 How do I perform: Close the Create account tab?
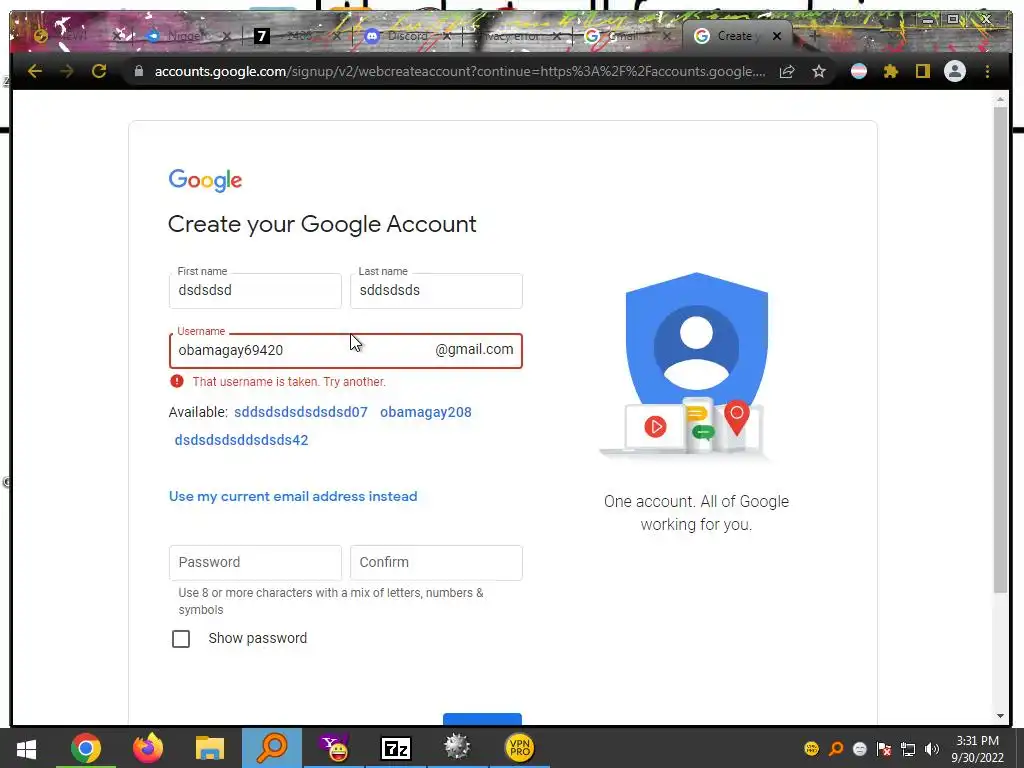click(x=776, y=37)
